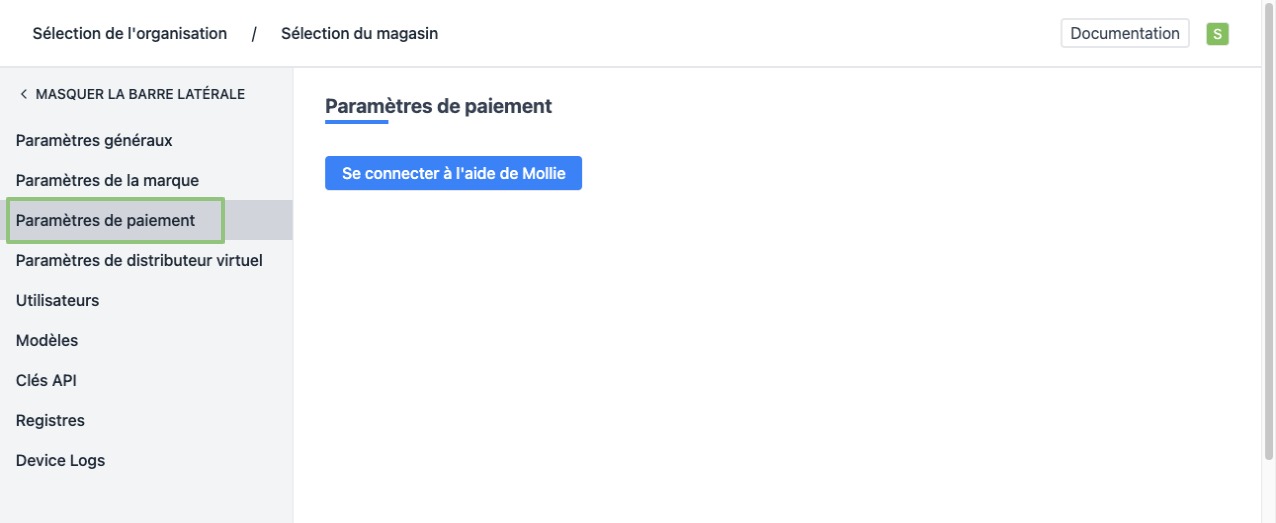Screen dimensions: 1276x523
Task: Click the blue underline beneath the heading
Action: (x=356, y=122)
